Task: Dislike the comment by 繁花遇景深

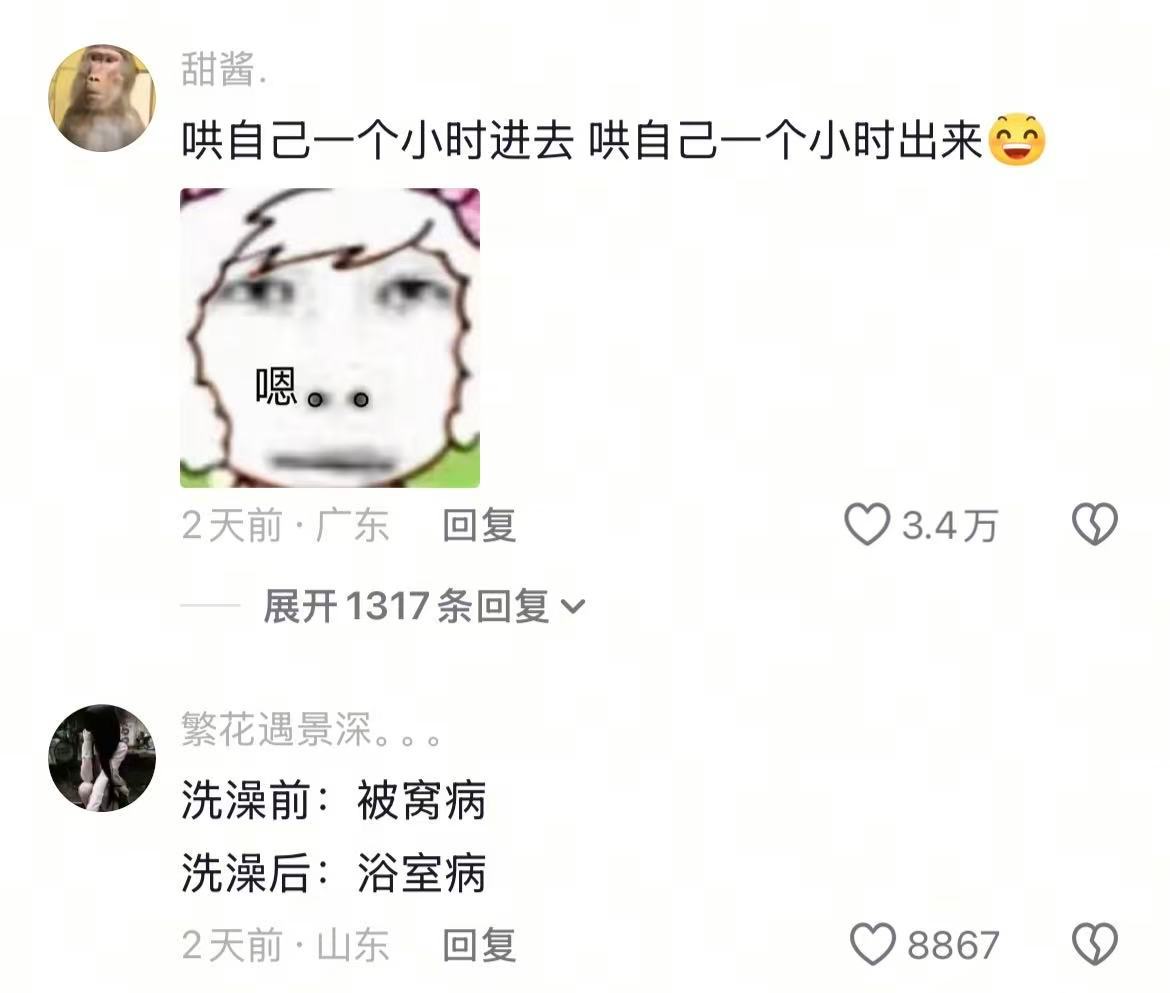Action: click(1095, 944)
